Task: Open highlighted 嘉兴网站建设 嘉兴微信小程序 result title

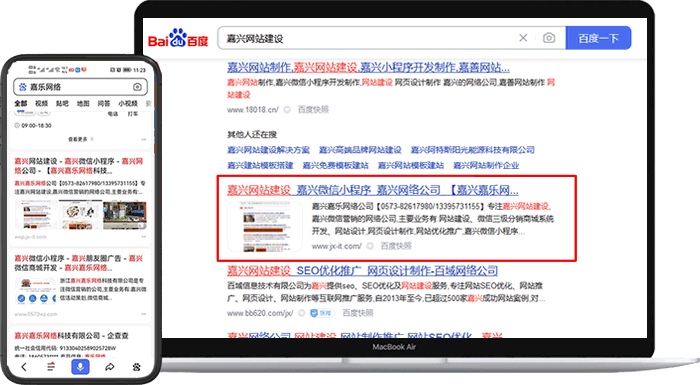Action: click(x=373, y=190)
